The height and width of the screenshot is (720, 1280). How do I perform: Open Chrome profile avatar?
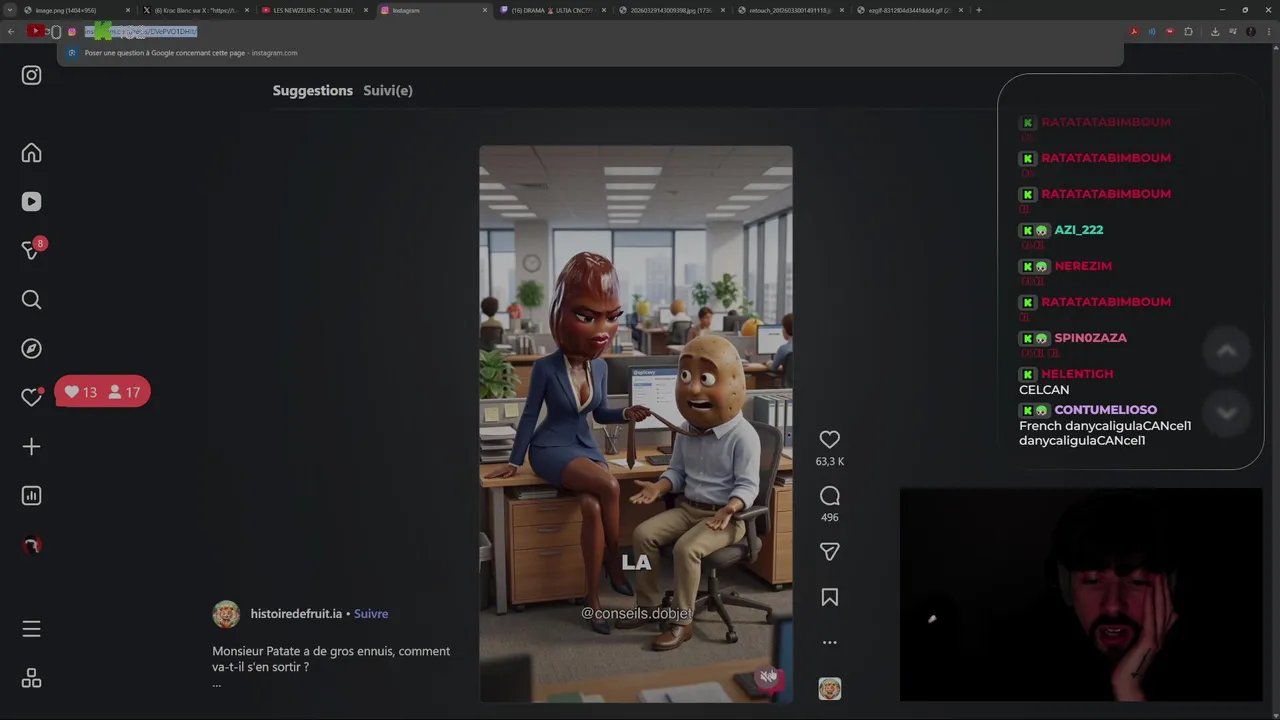(x=1250, y=32)
